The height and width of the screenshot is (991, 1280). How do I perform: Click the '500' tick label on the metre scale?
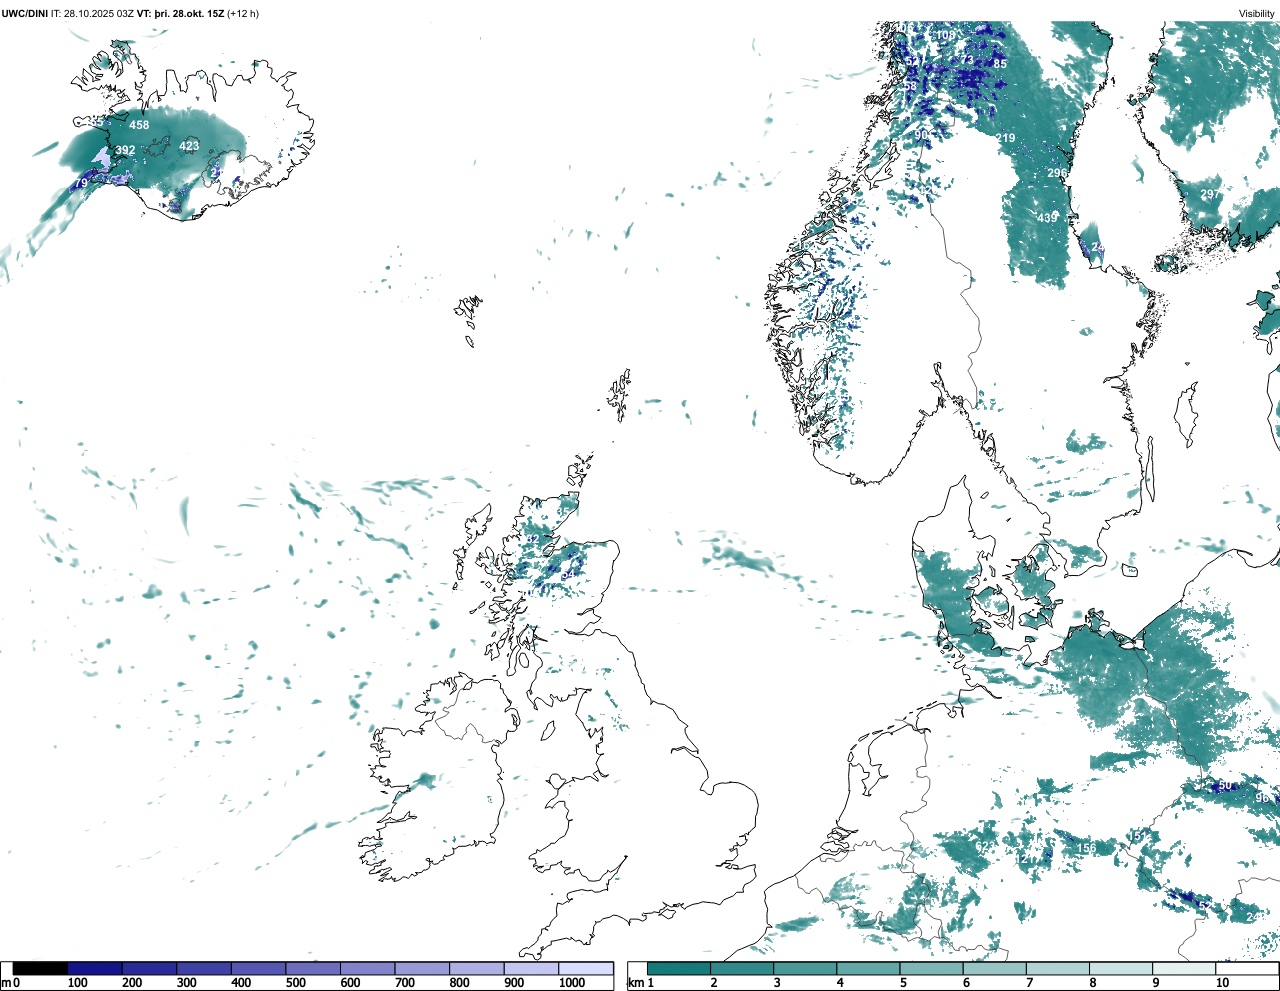coord(296,983)
